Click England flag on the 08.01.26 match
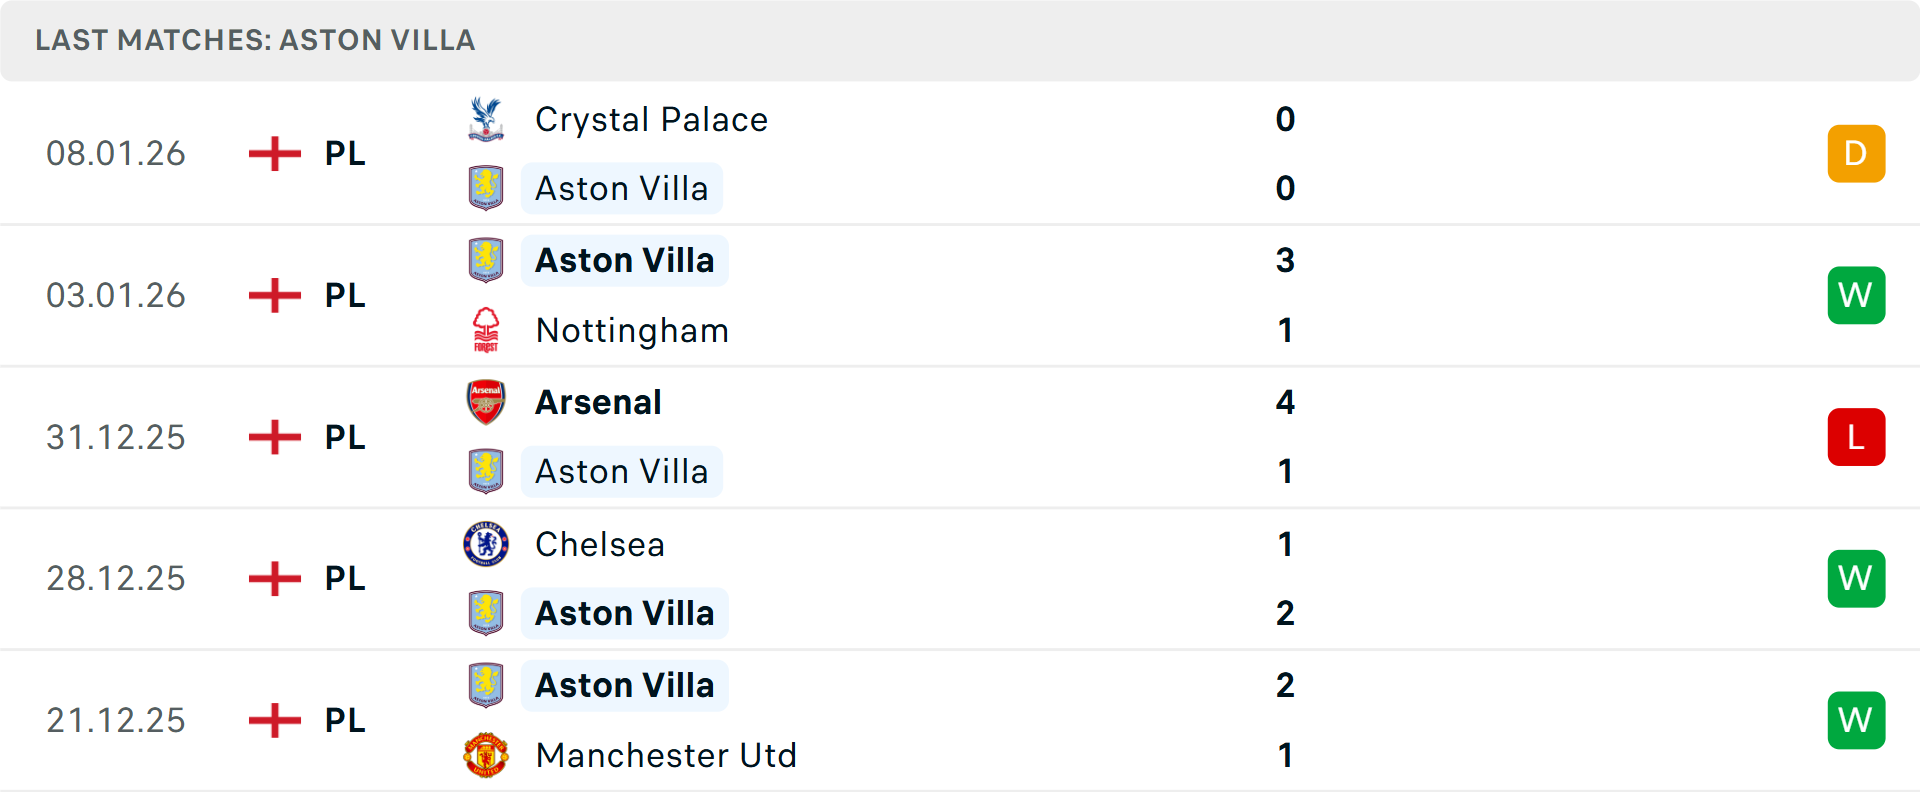Image resolution: width=1920 pixels, height=792 pixels. 275,154
